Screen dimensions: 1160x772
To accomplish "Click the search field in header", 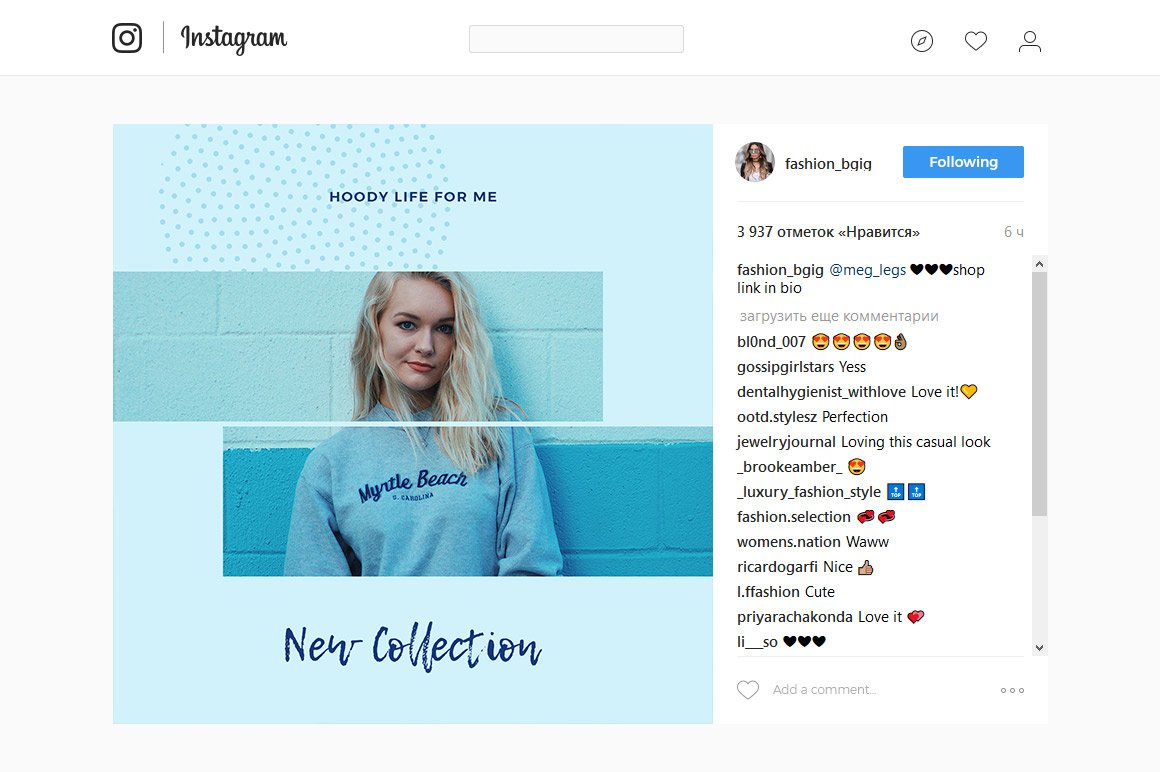I will click(576, 38).
